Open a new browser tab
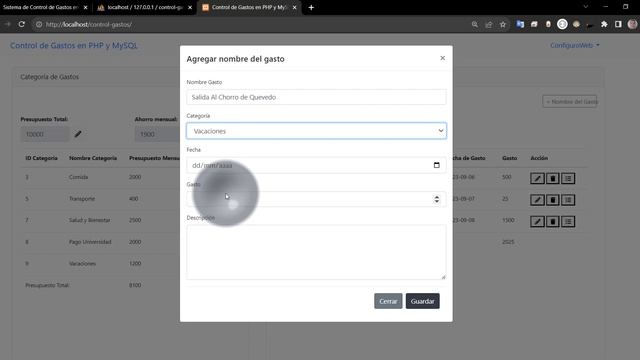The width and height of the screenshot is (640, 360). click(311, 7)
